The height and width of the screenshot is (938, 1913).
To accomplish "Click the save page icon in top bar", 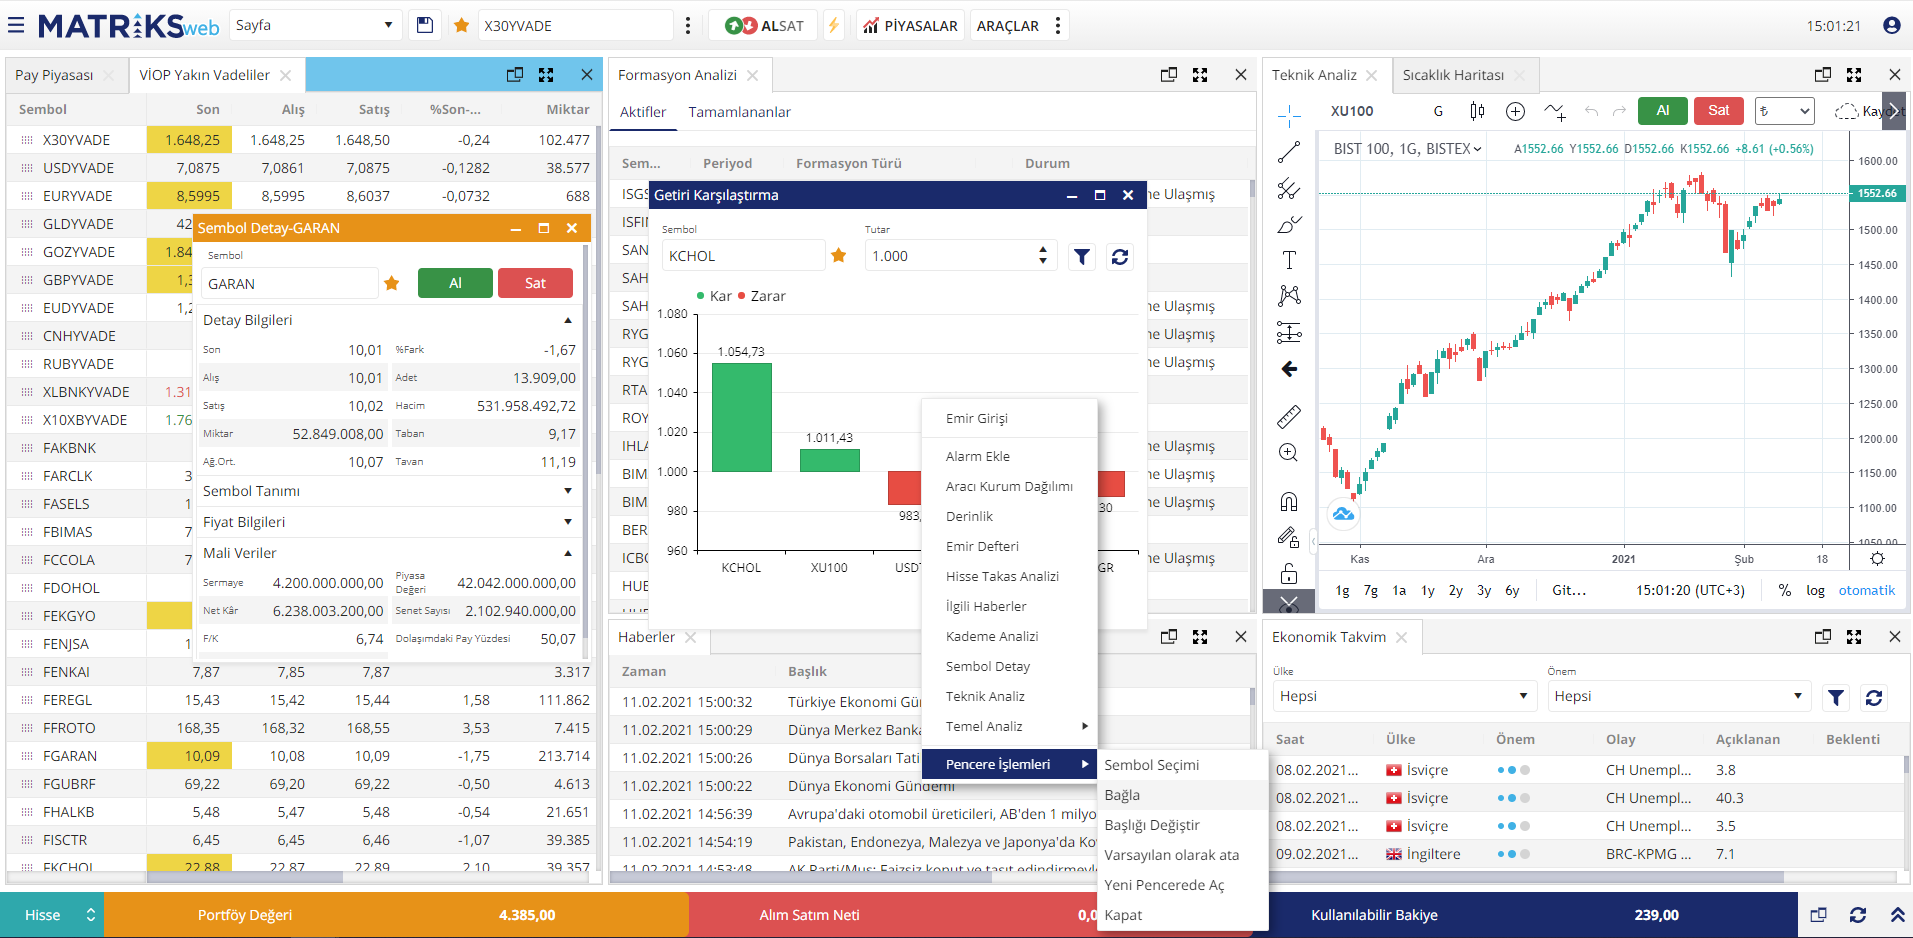I will [x=425, y=26].
